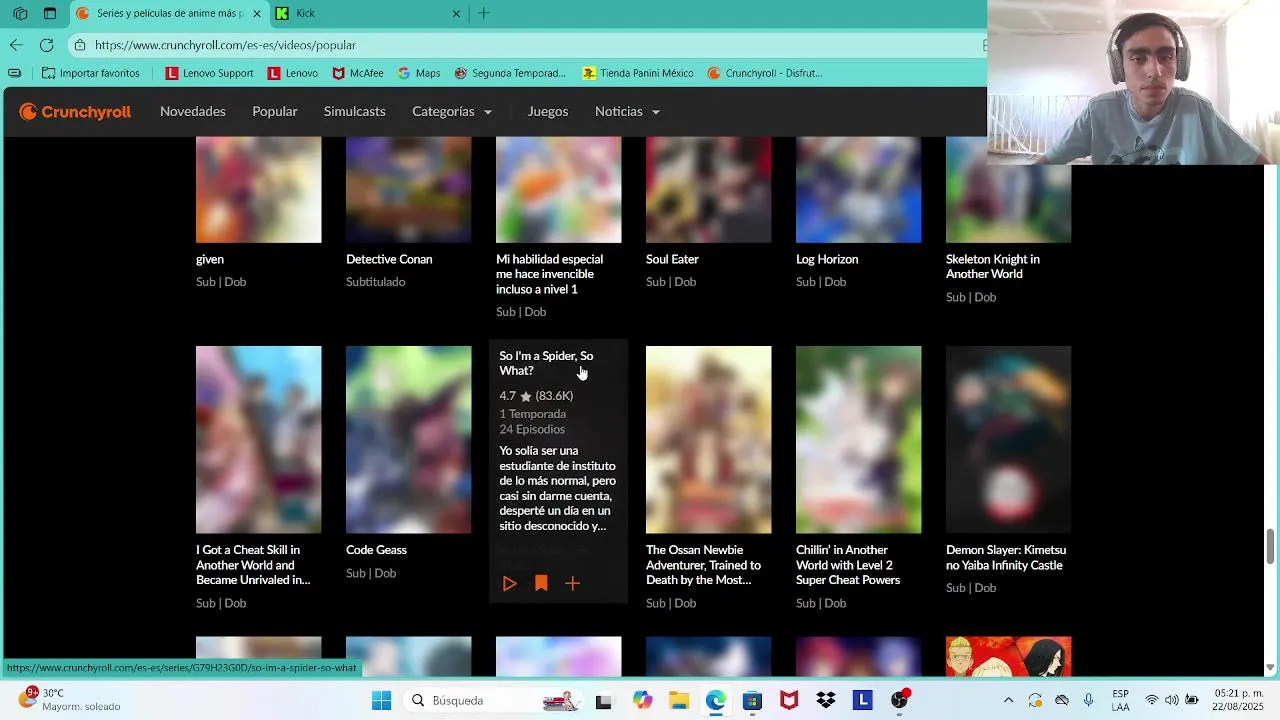Go back to the previous page
The image size is (1280, 720).
point(16,45)
